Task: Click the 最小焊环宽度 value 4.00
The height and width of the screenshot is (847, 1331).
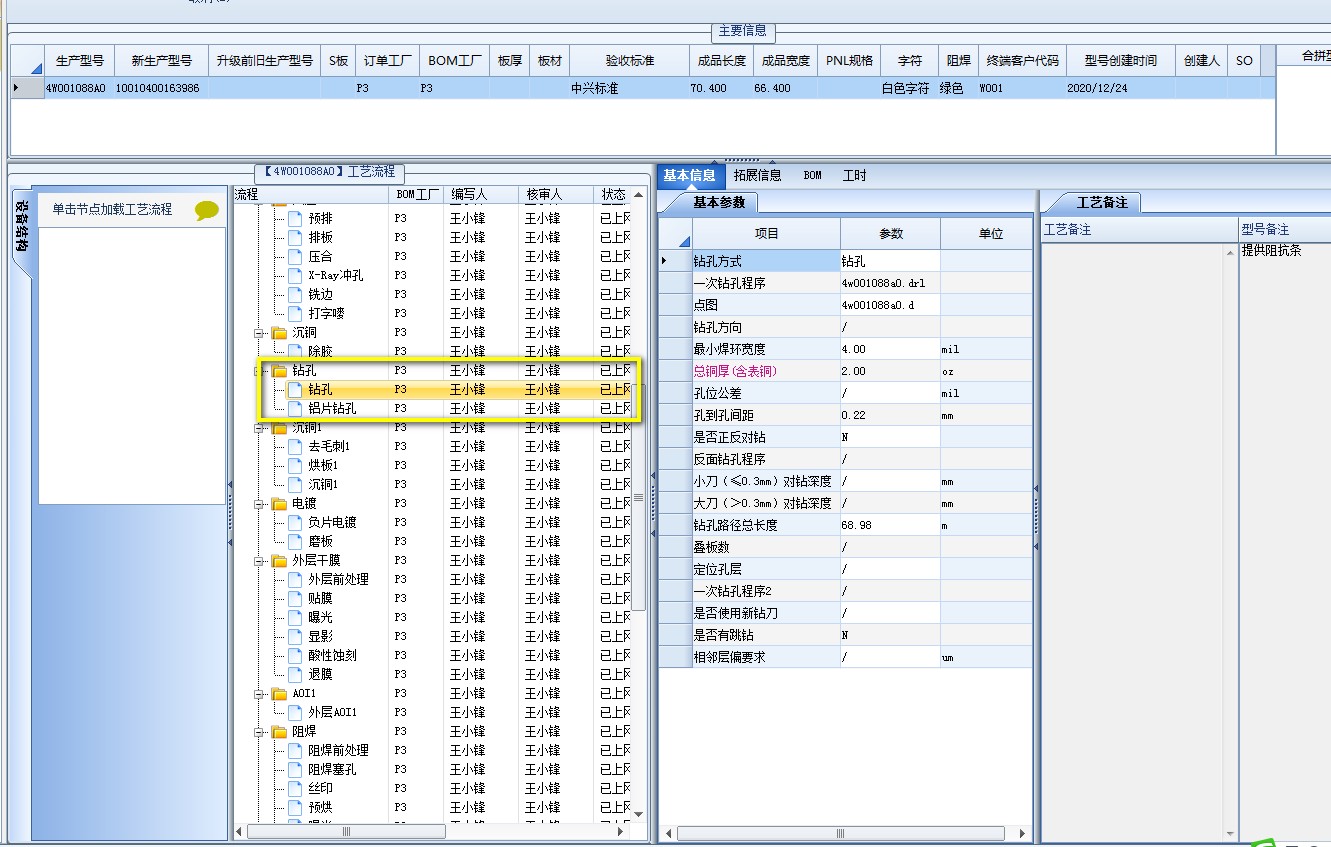Action: 890,349
